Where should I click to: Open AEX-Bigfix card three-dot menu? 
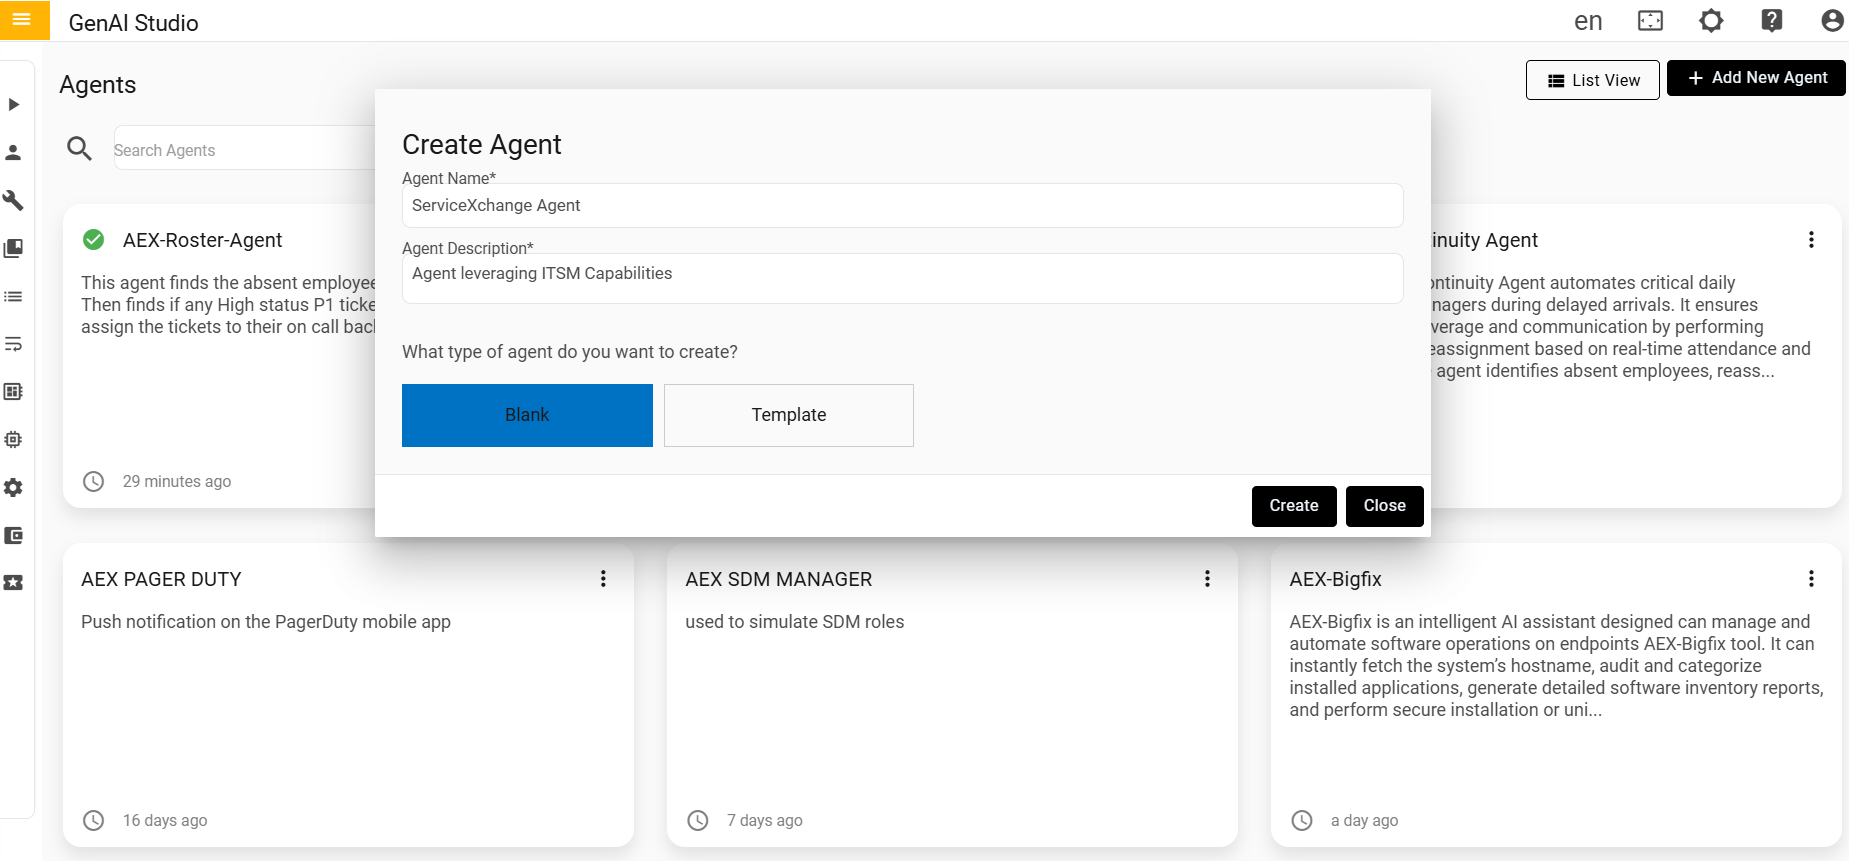(1811, 579)
